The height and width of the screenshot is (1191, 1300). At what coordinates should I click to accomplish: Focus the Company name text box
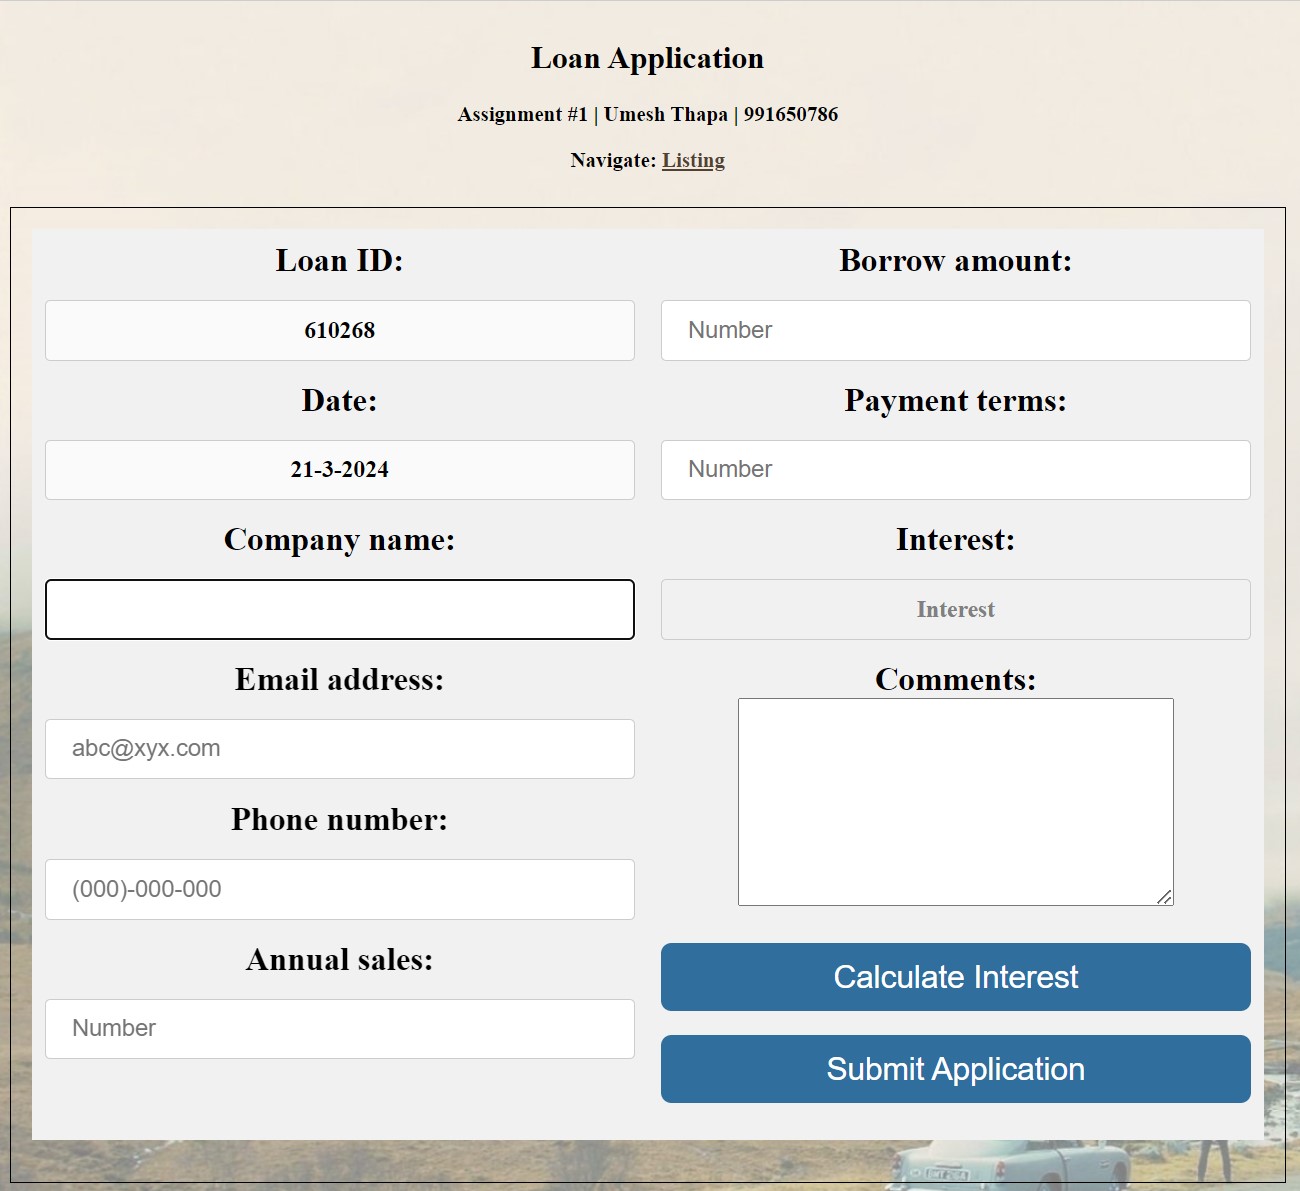coord(340,609)
